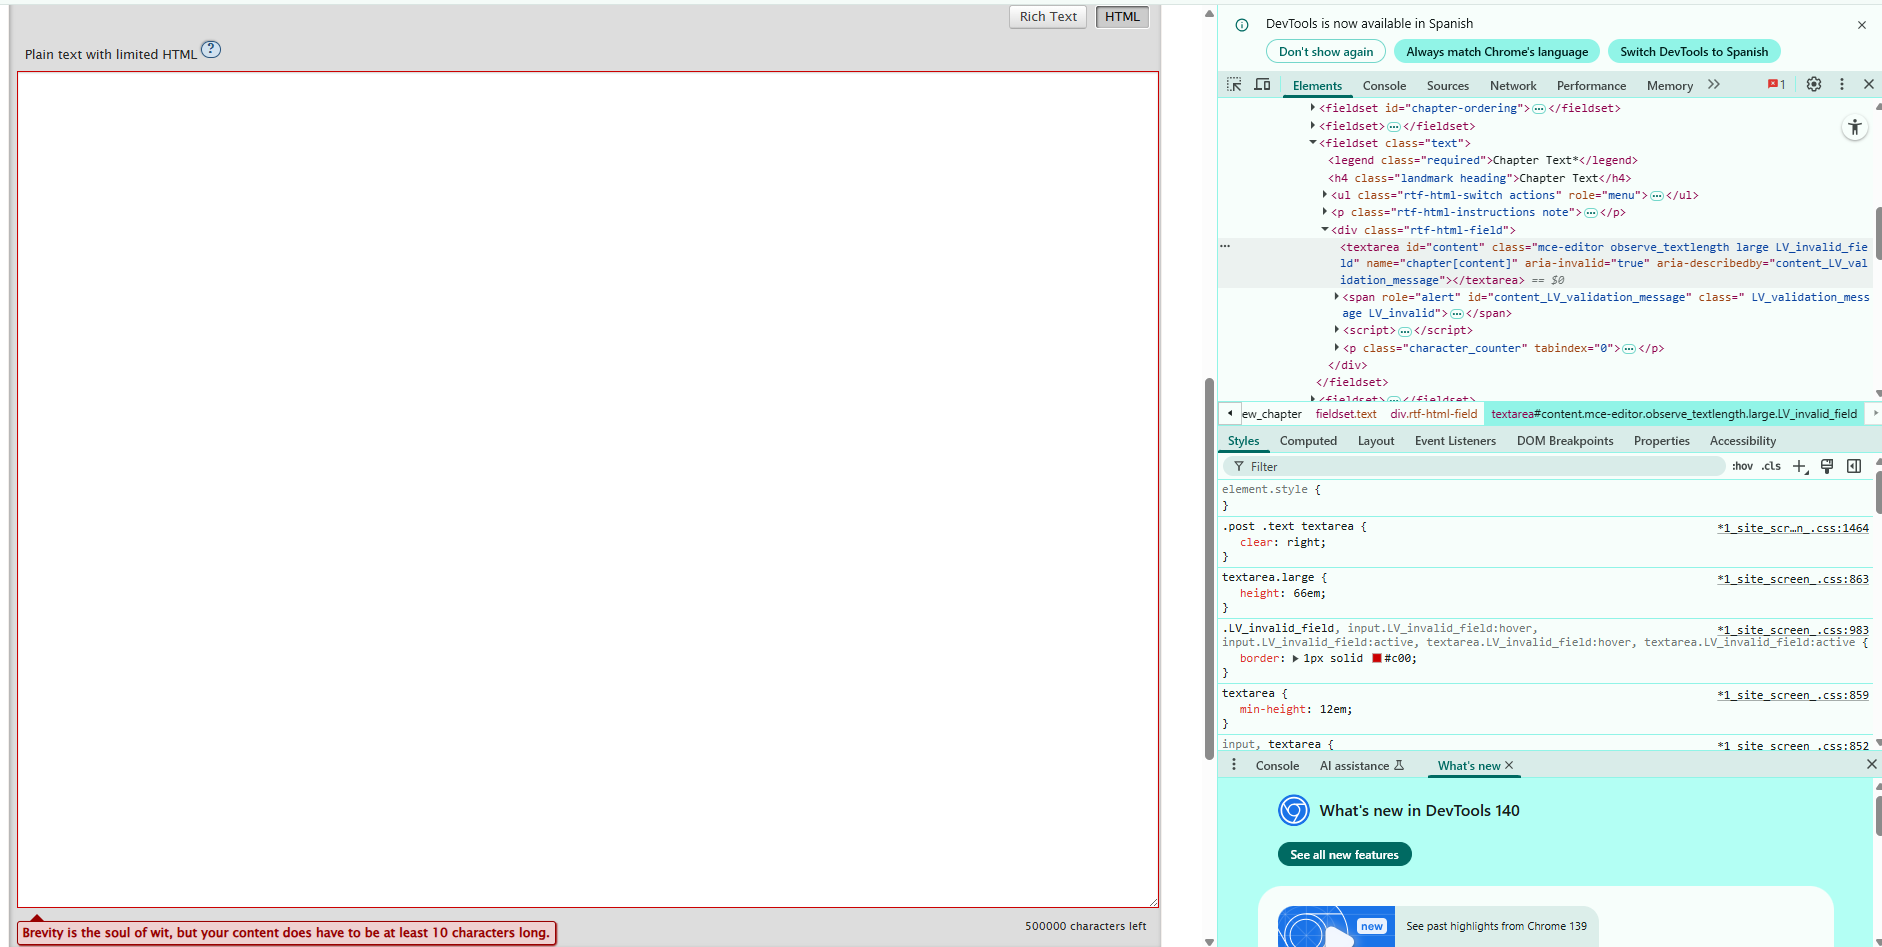This screenshot has height=947, width=1882.
Task: Click the Chrome logo in What's new
Action: 1294,810
